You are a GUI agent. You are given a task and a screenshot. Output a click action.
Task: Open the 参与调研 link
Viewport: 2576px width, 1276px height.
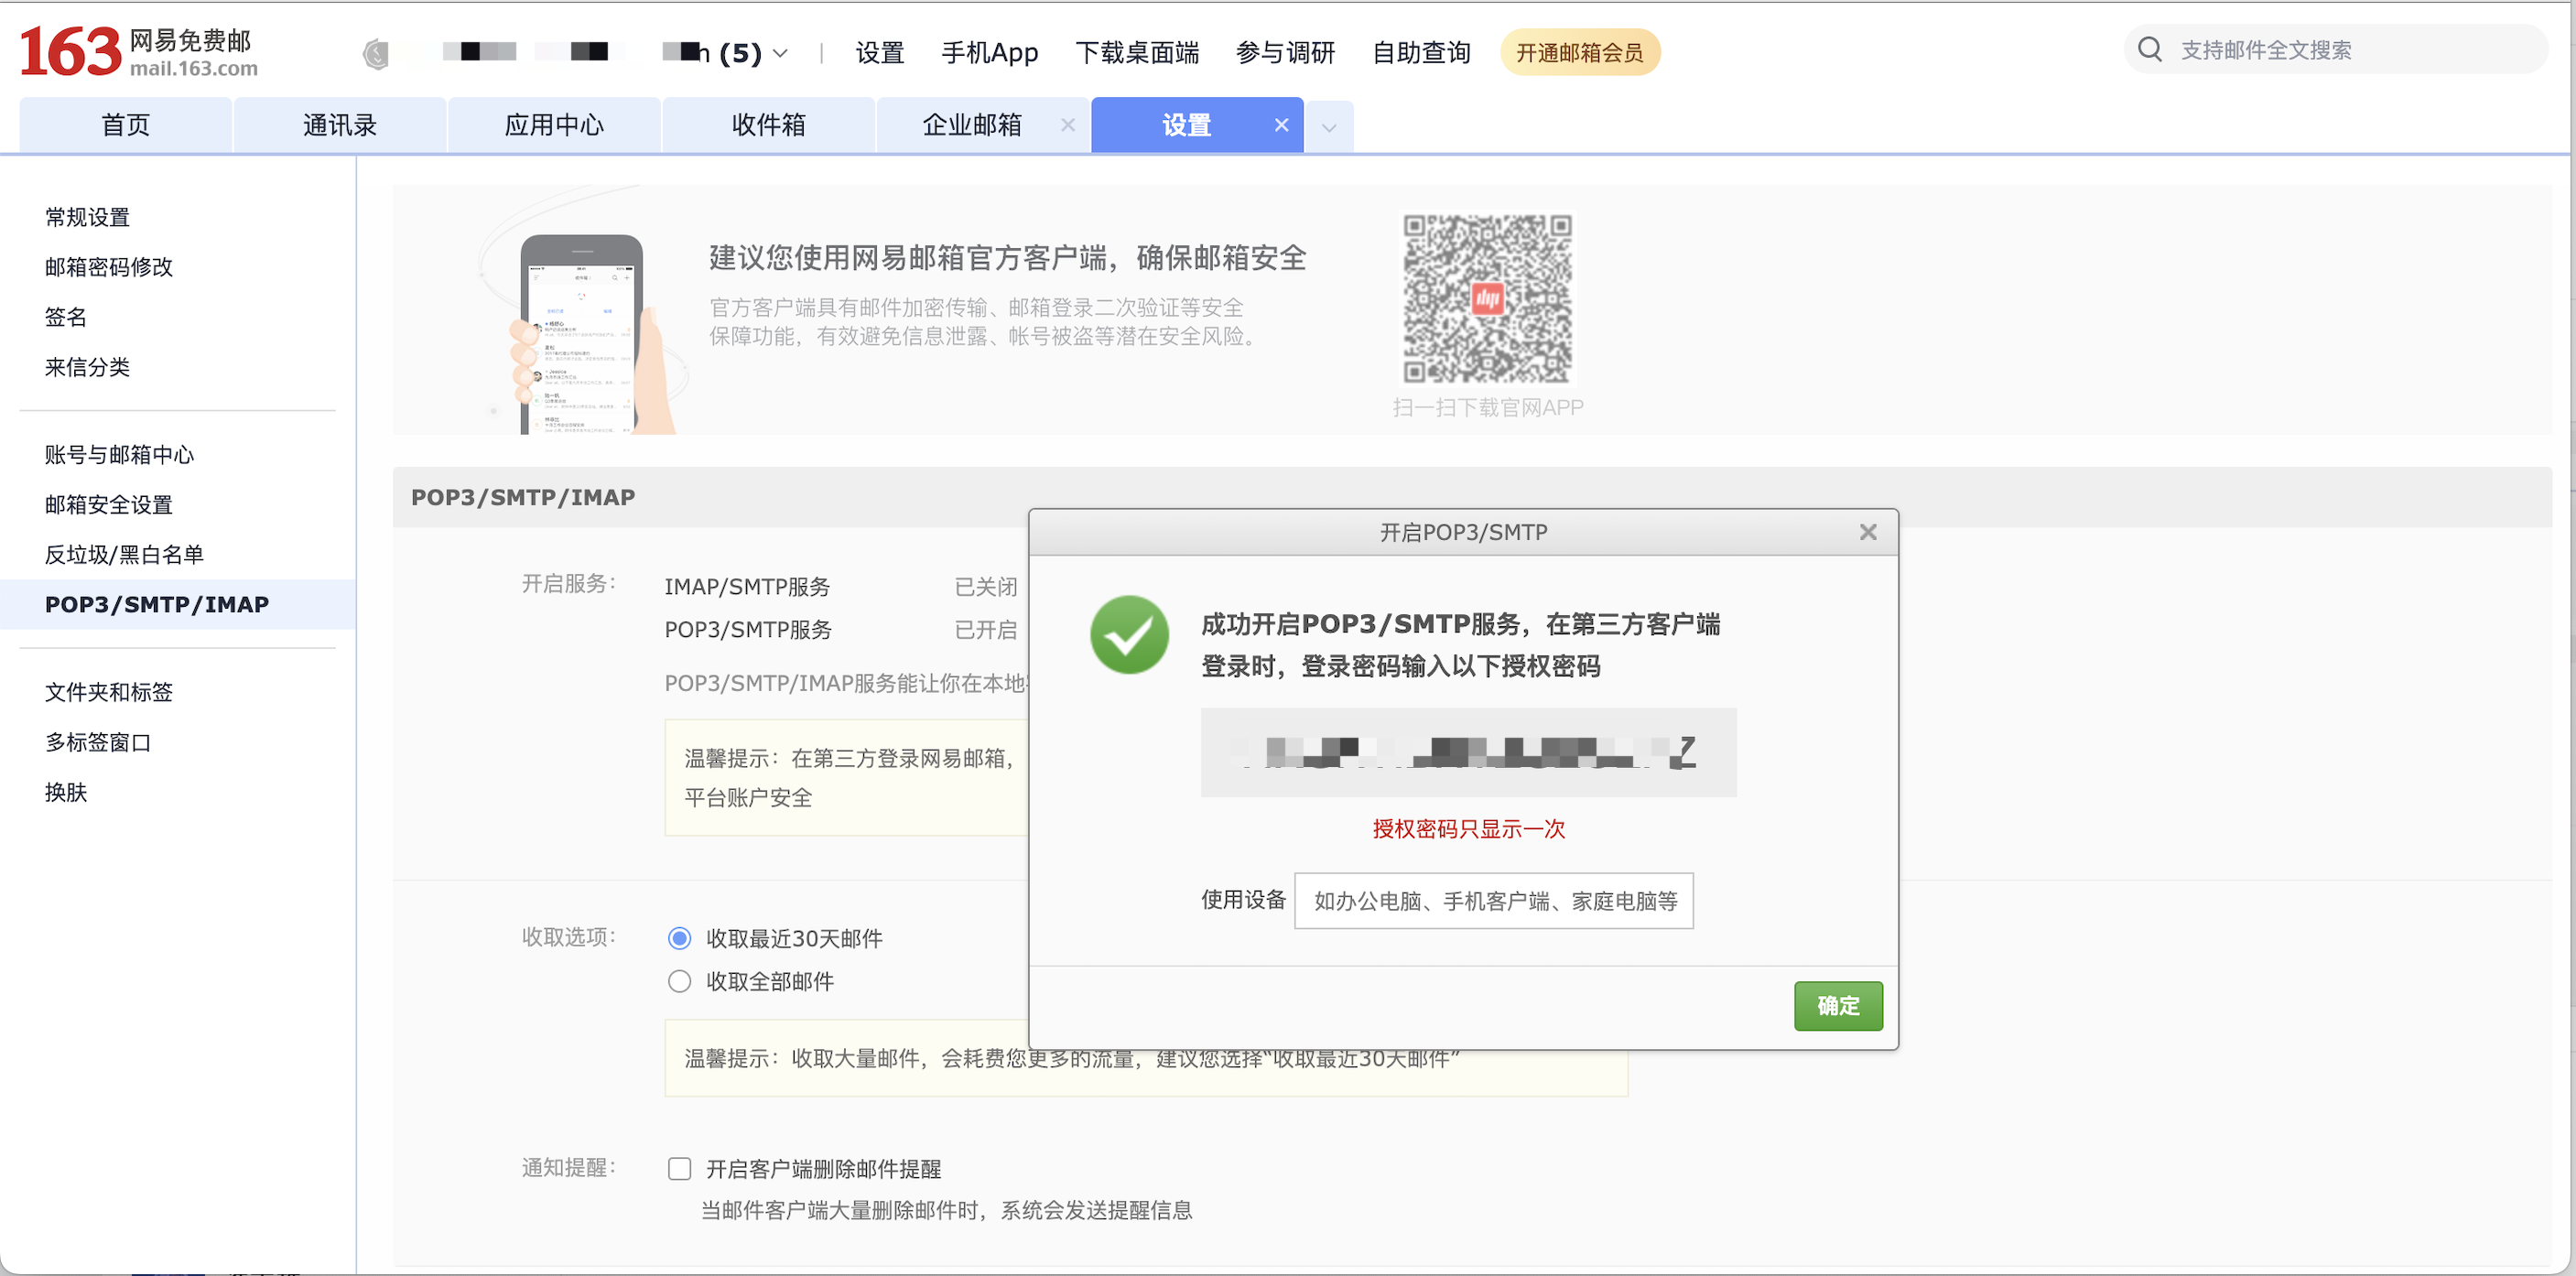(x=1285, y=52)
